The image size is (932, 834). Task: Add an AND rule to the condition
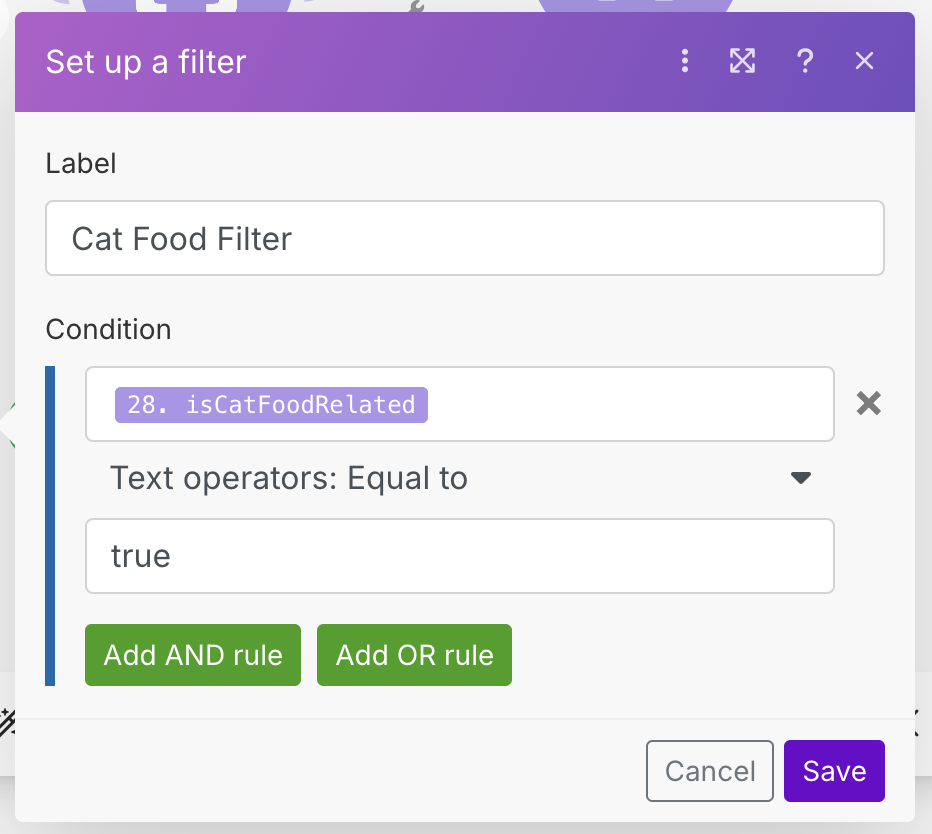point(192,655)
